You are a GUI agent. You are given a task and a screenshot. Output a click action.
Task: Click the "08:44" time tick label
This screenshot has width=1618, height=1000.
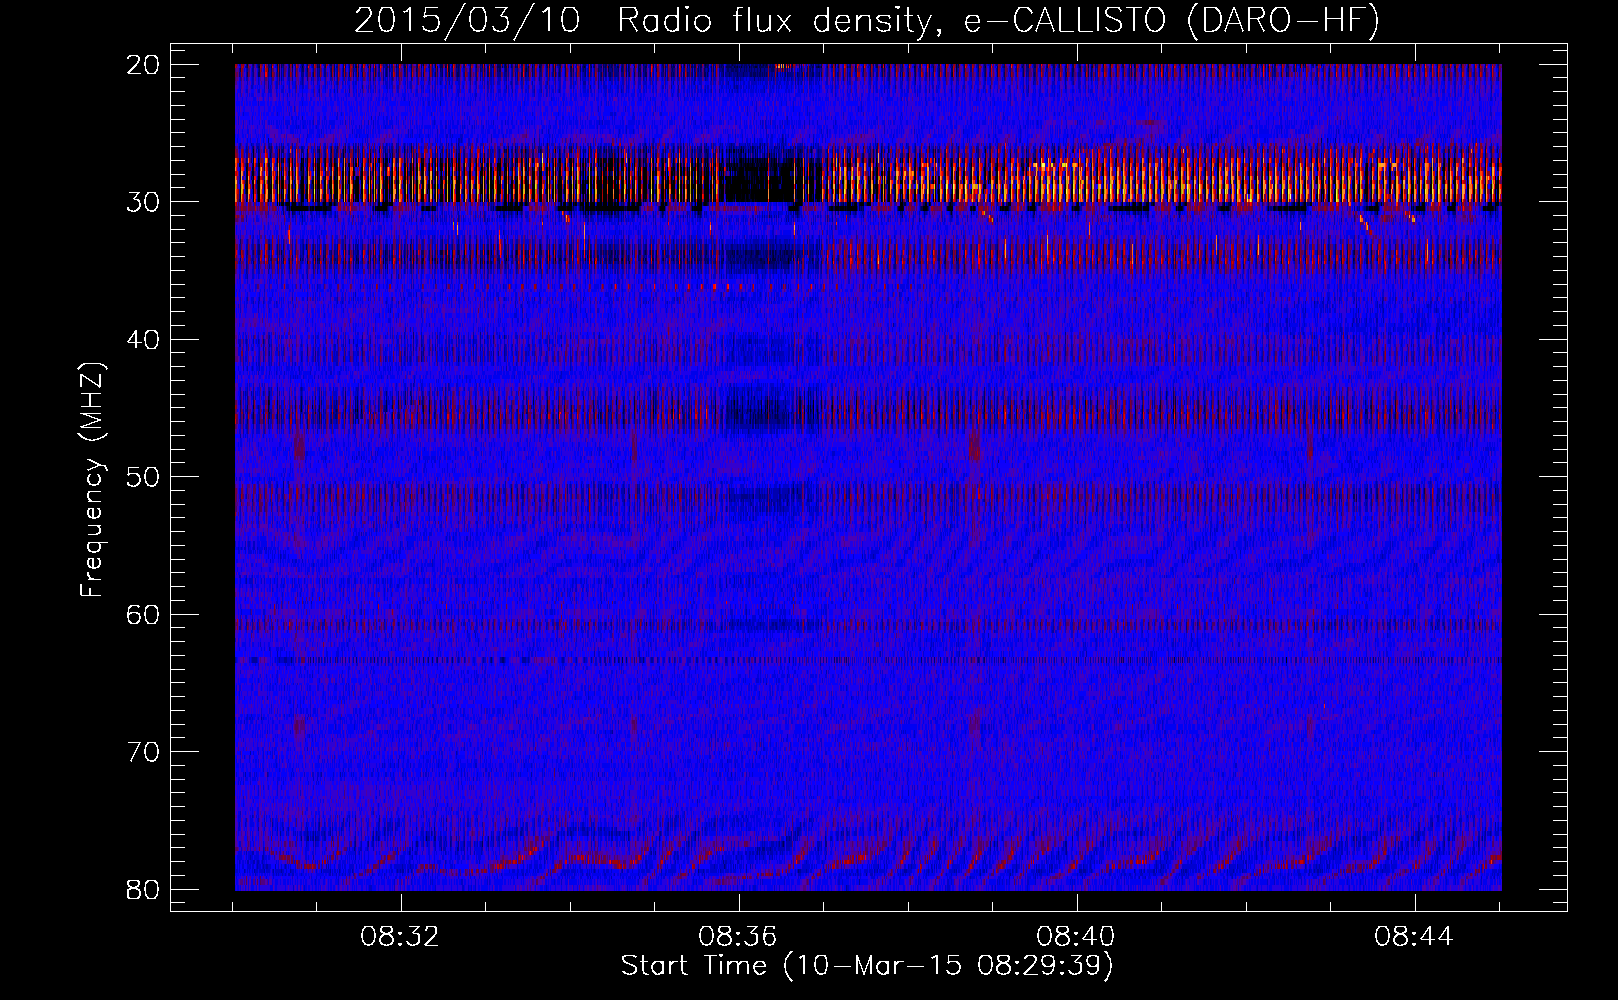(x=1414, y=937)
